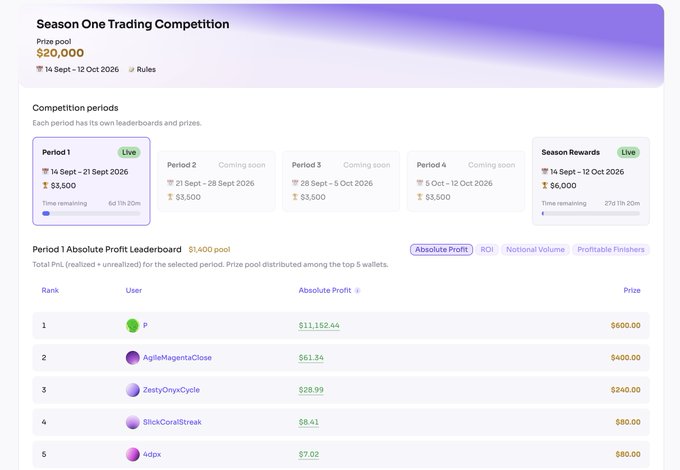Select the Period 4 card
The height and width of the screenshot is (470, 680).
[x=466, y=181]
